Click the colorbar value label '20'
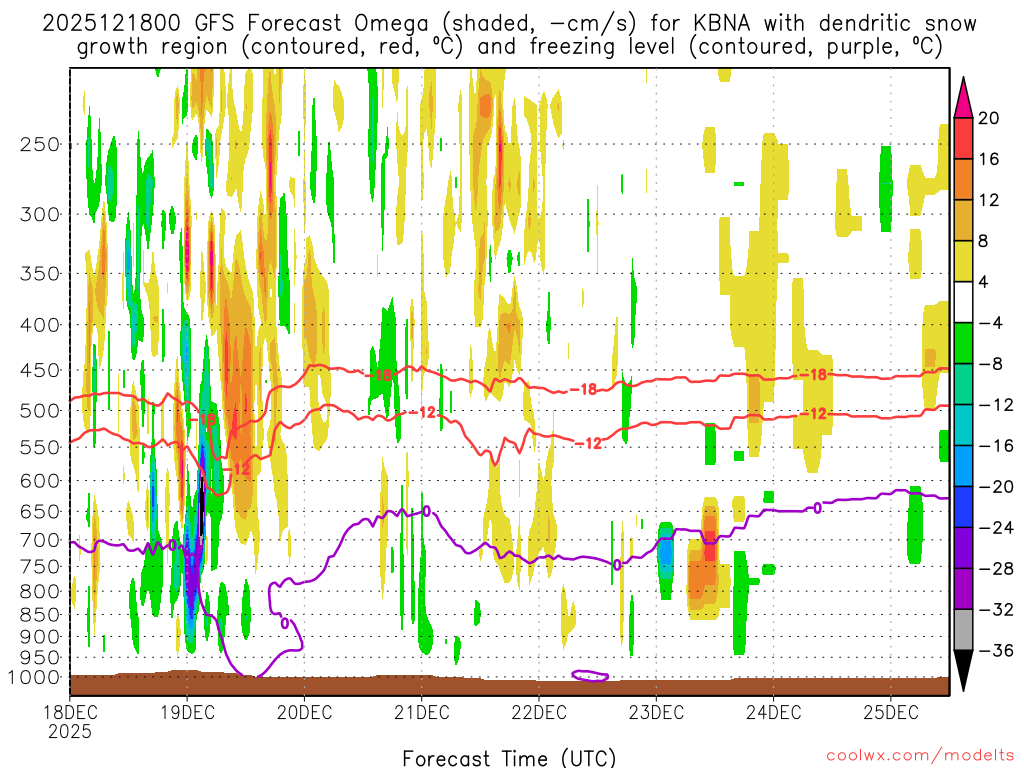The width and height of the screenshot is (1024, 768). pos(989,118)
